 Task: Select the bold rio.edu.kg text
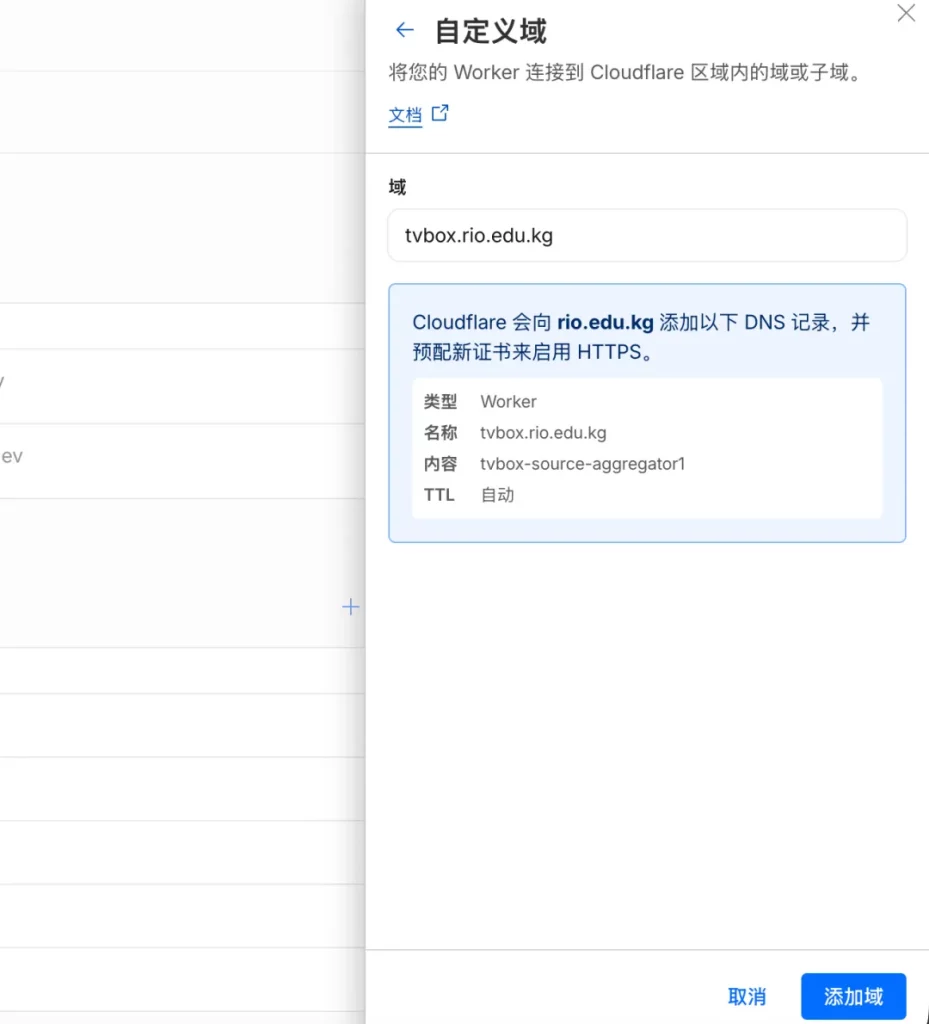click(x=605, y=322)
